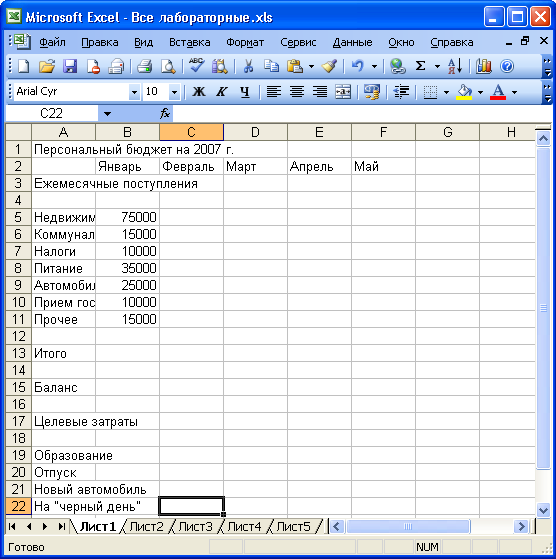Open the Research book icon
The image size is (556, 559).
coord(220,66)
